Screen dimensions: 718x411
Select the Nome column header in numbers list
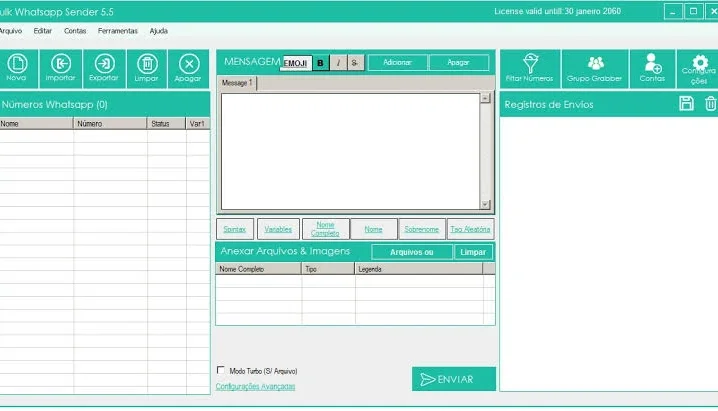tap(36, 124)
